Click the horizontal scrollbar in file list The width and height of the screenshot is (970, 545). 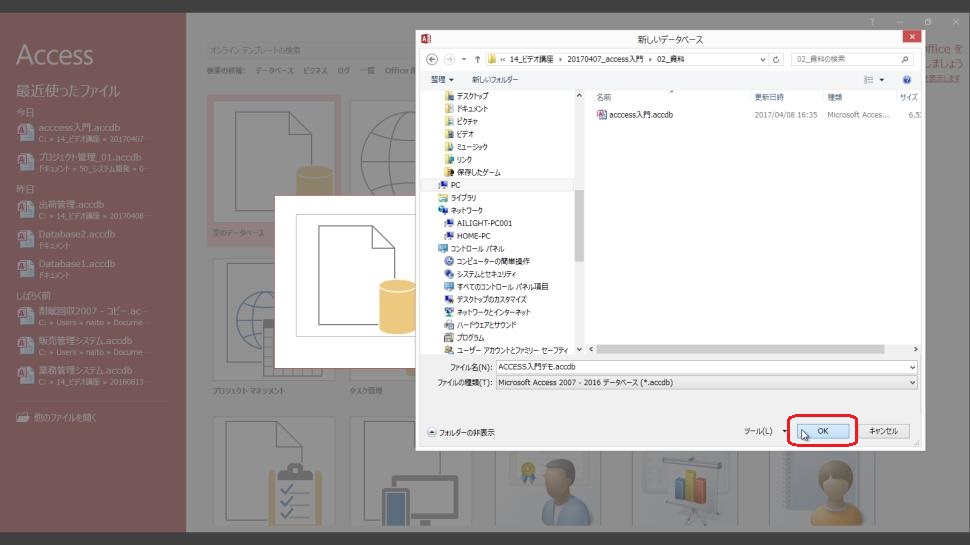point(740,350)
